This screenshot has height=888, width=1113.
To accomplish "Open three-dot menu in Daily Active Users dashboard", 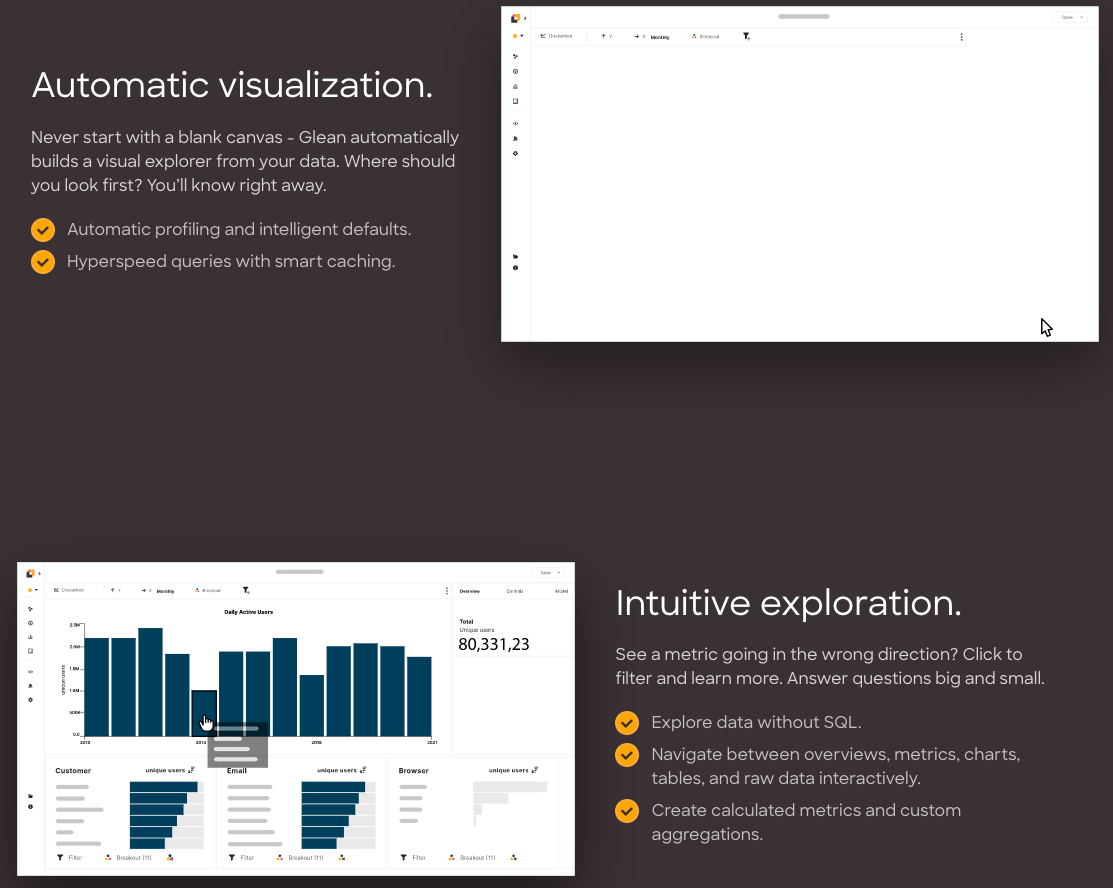I will pos(446,591).
